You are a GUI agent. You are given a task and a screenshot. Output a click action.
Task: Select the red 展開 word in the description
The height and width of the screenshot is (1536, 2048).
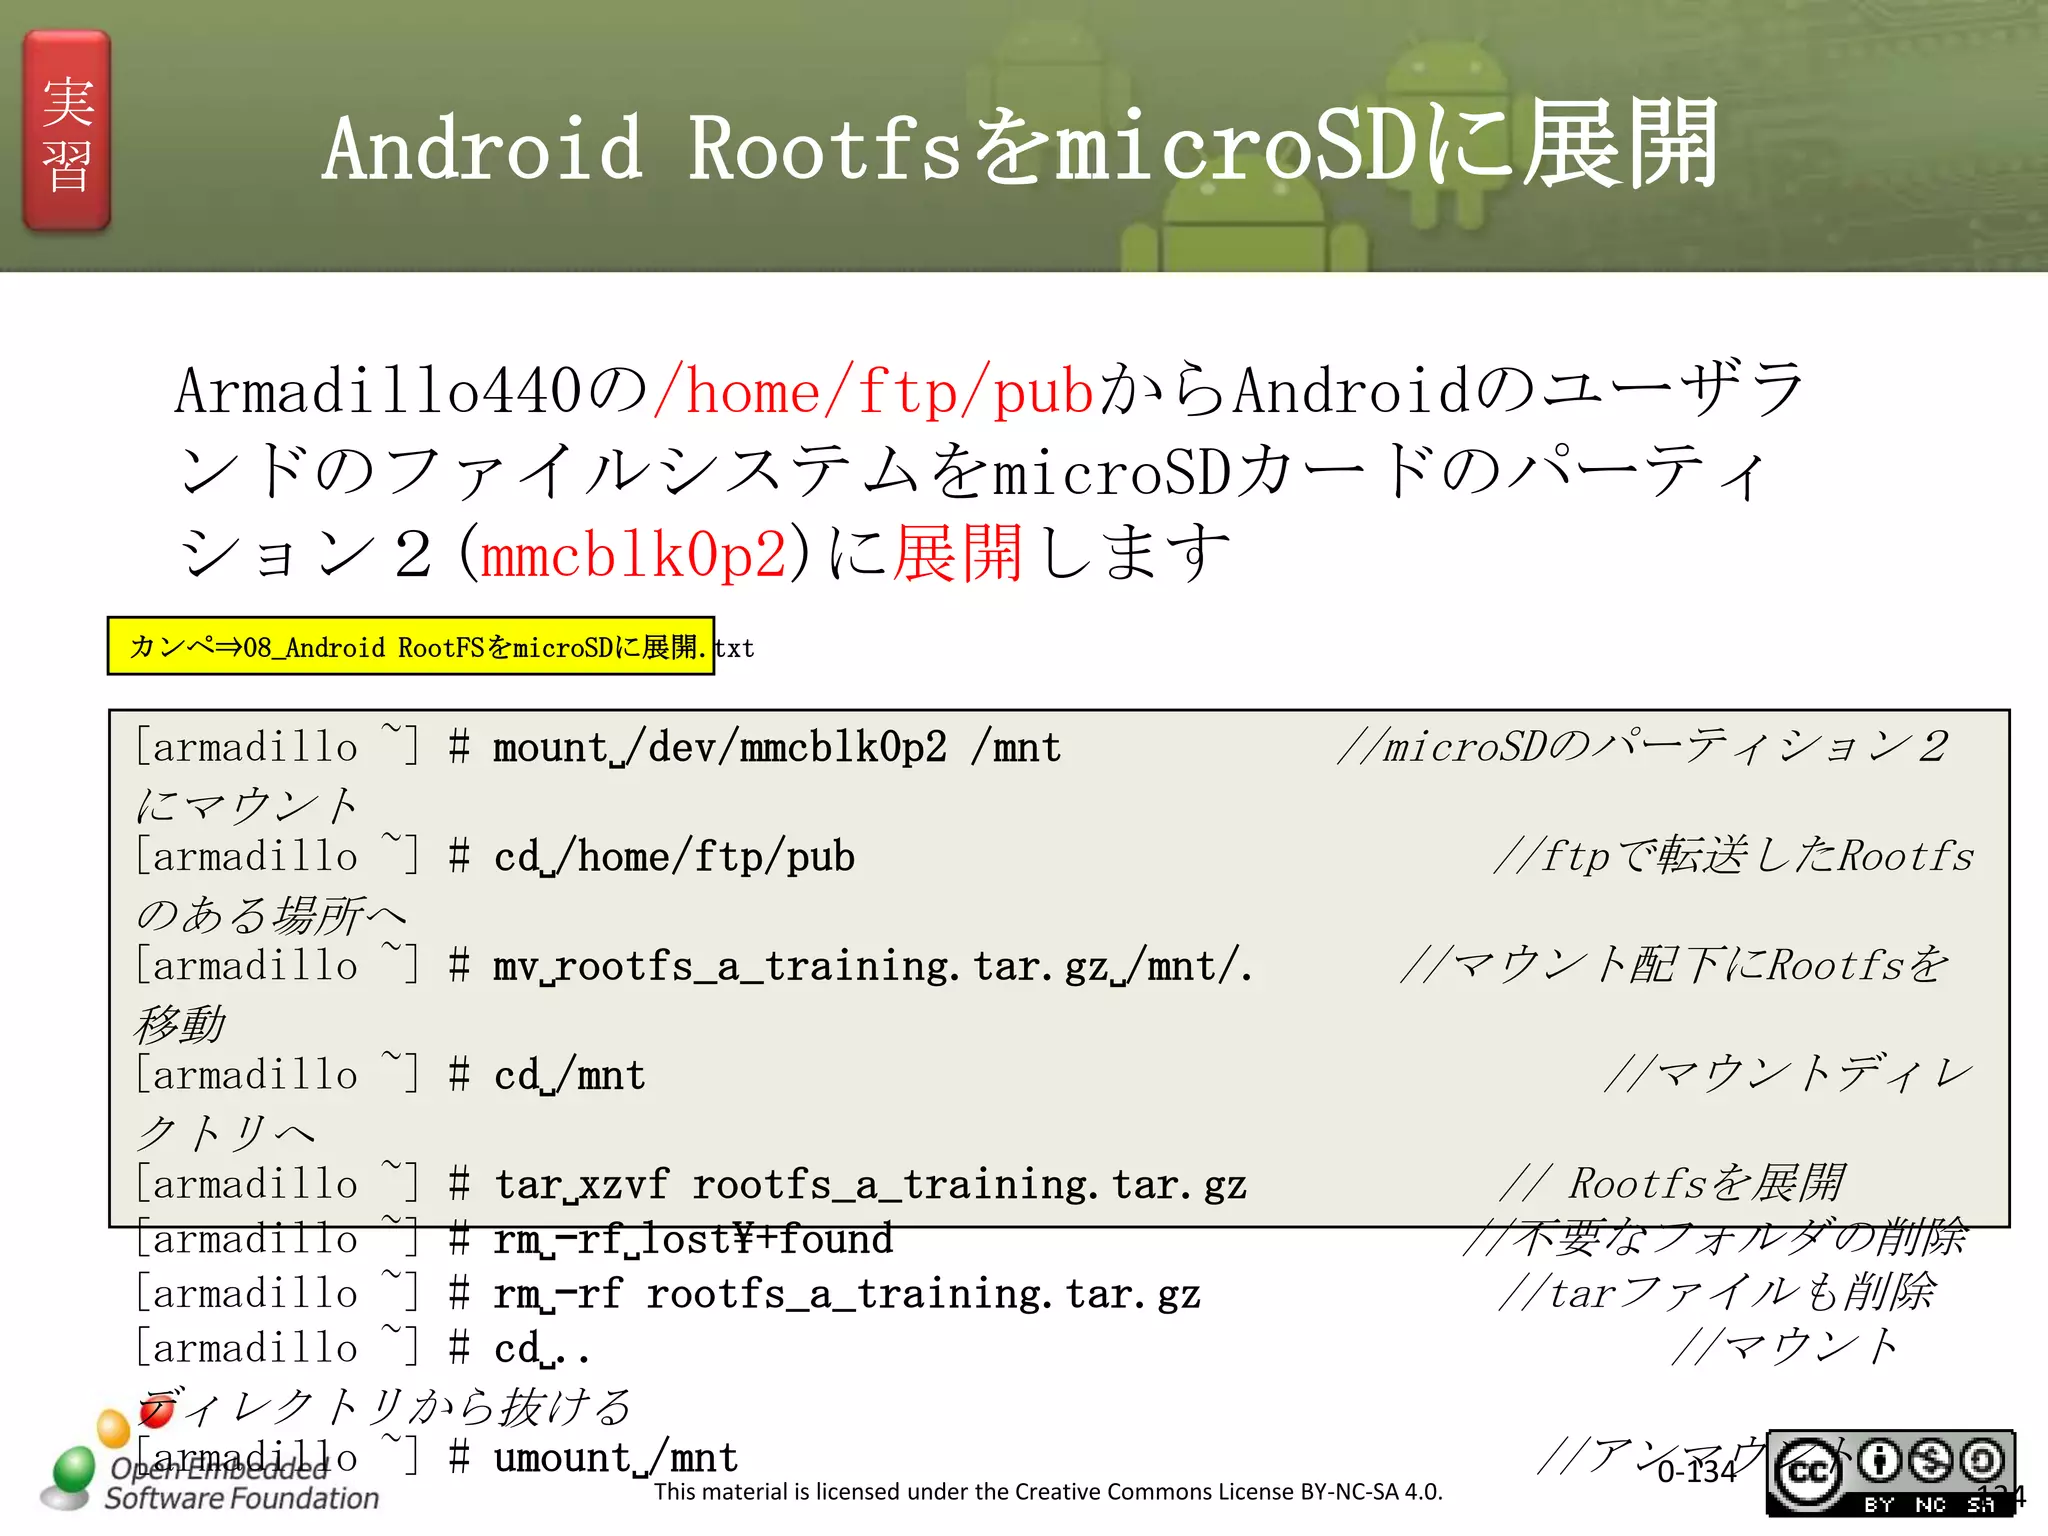957,553
